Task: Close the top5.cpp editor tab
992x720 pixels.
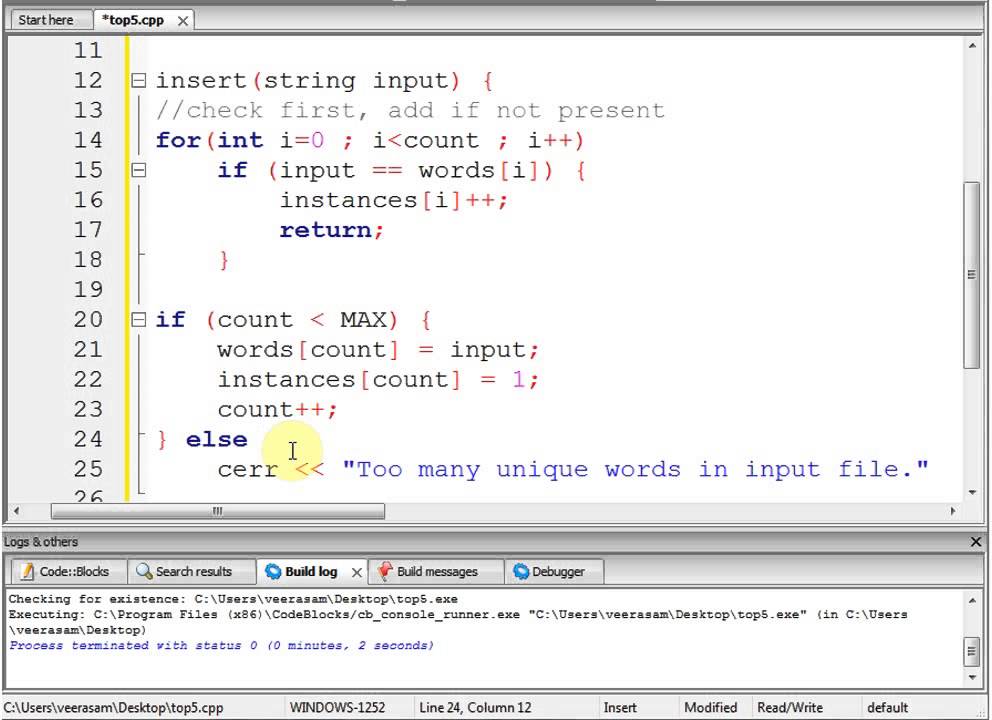Action: tap(183, 21)
